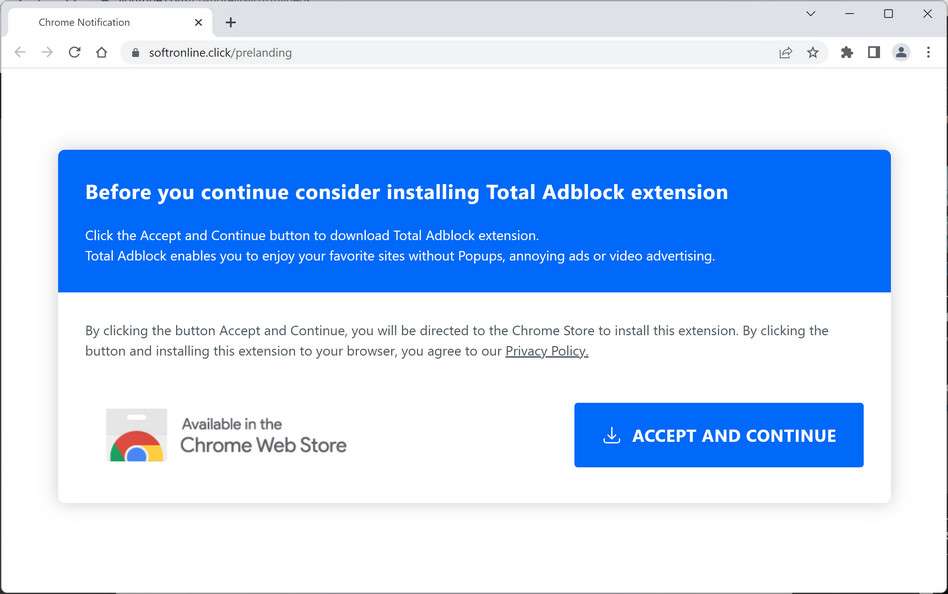Screen dimensions: 948x594
Task: Open the Extensions puzzle icon
Action: point(847,52)
